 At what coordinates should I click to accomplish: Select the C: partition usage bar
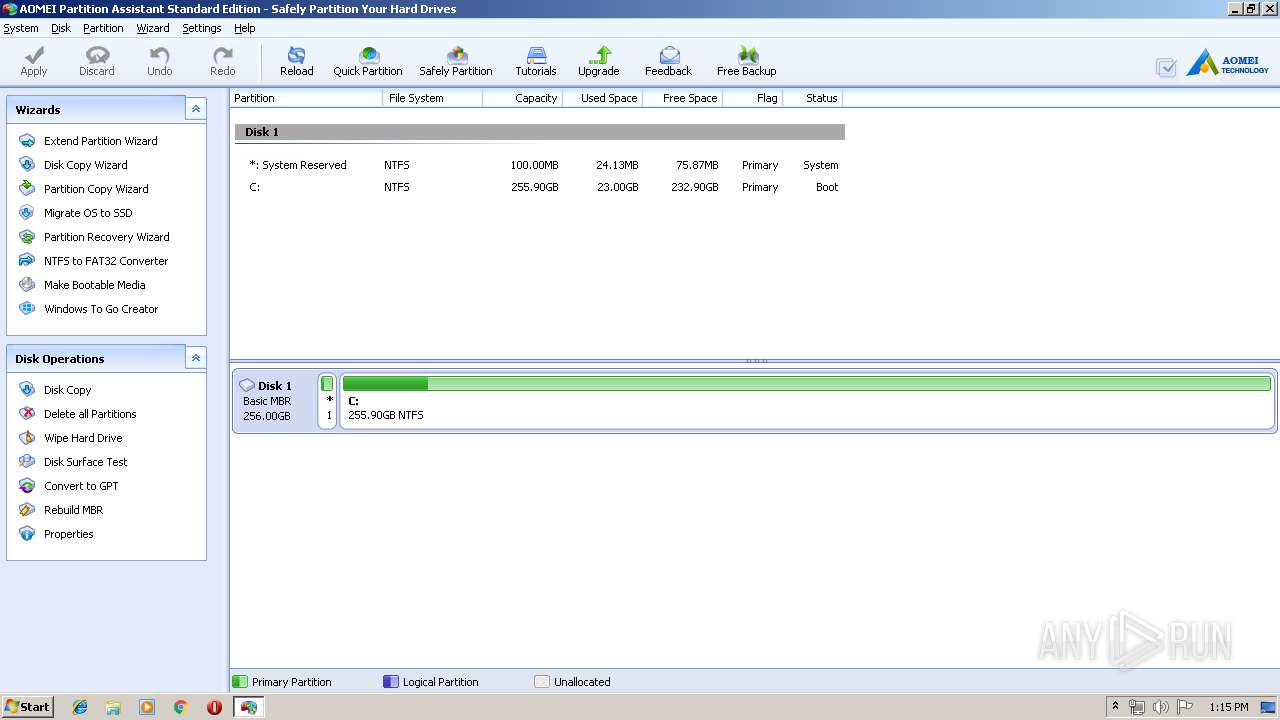coord(807,384)
